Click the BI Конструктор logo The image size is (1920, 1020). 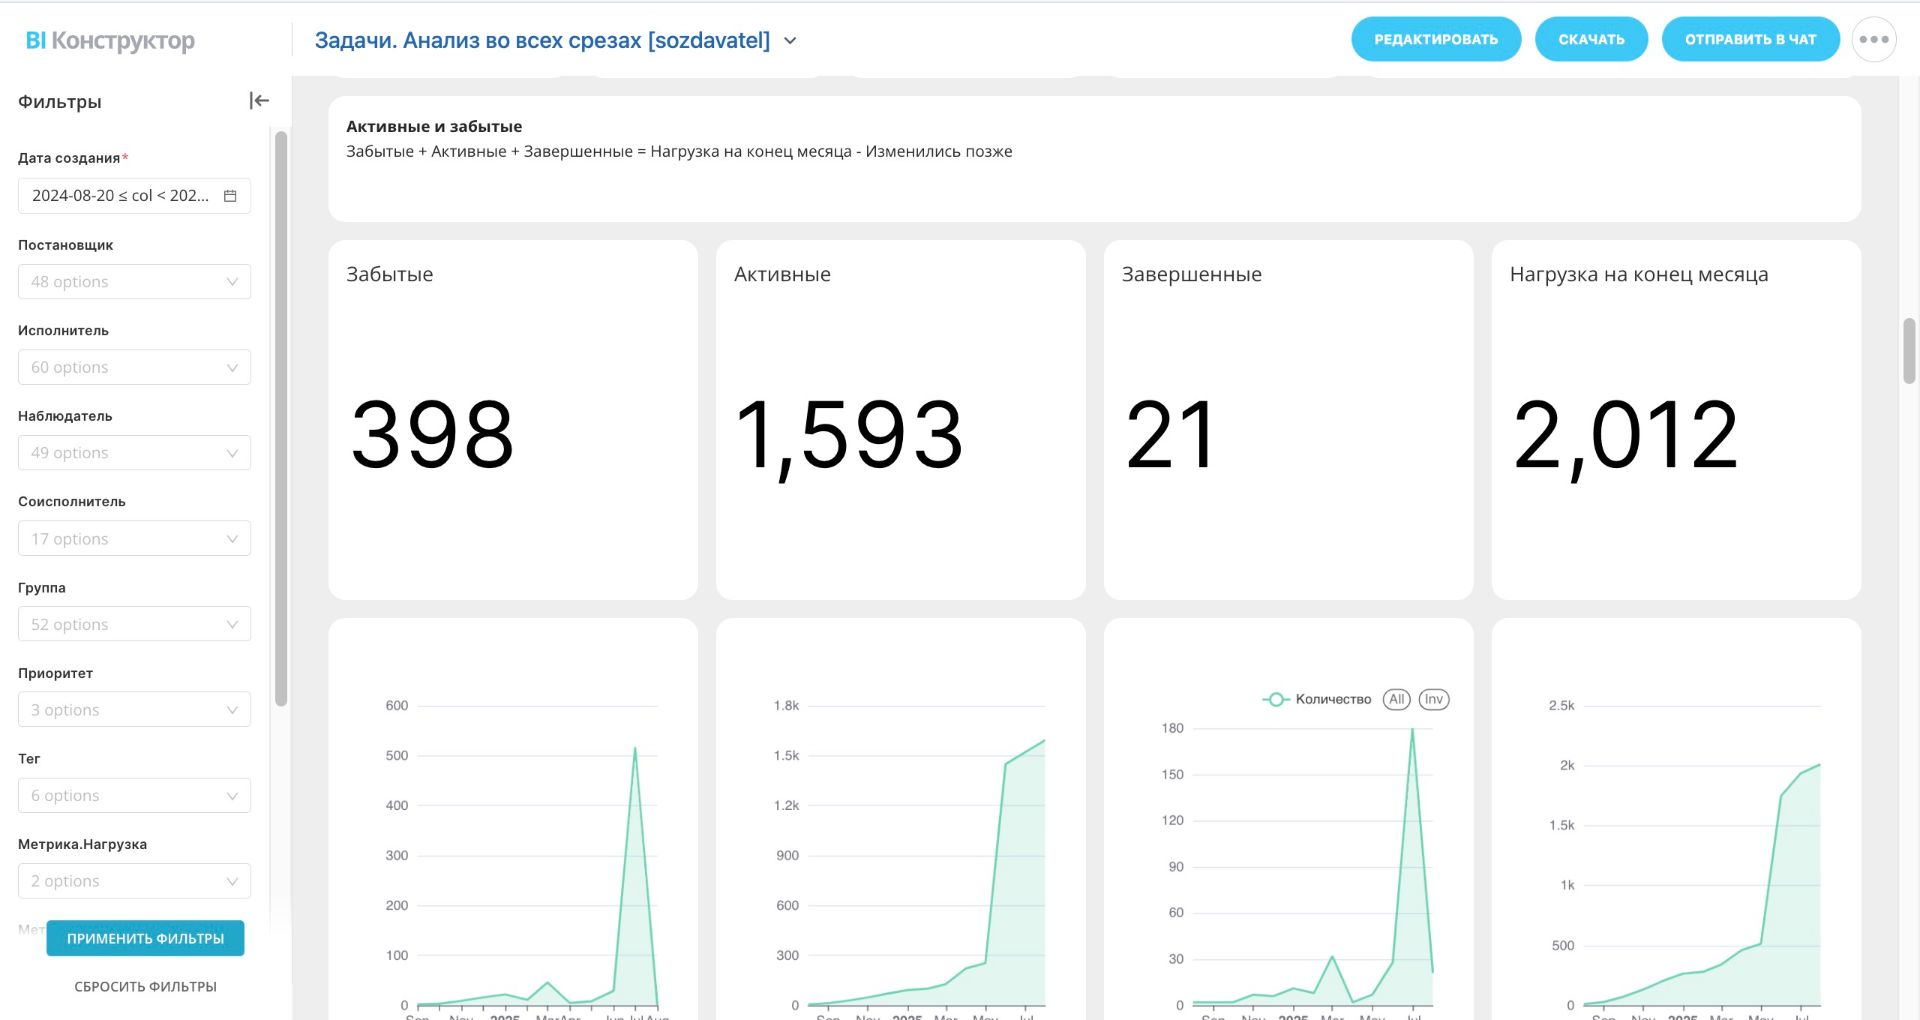(x=110, y=41)
